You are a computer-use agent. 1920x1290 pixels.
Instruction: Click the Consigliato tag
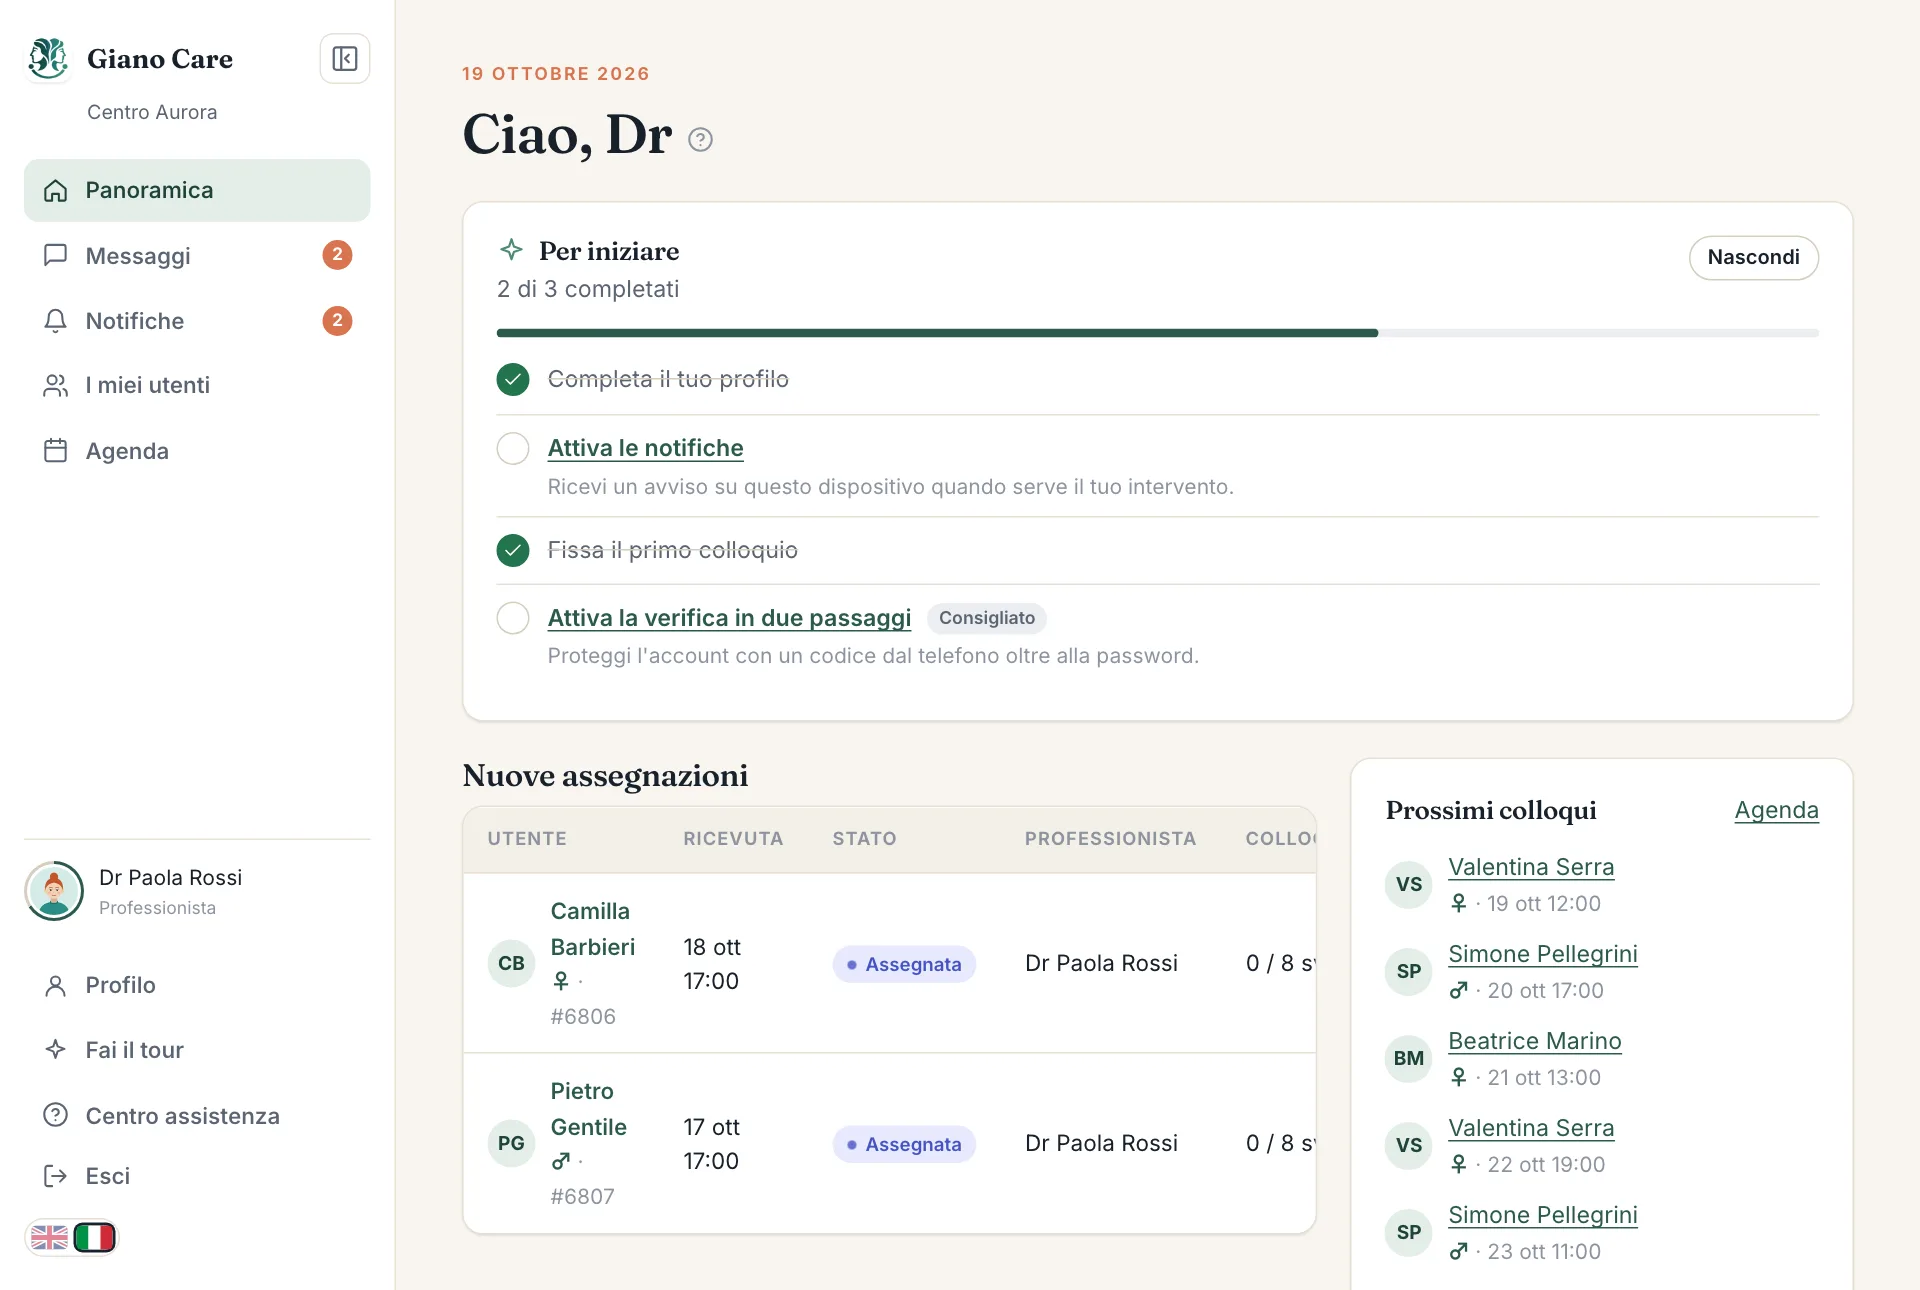coord(986,618)
